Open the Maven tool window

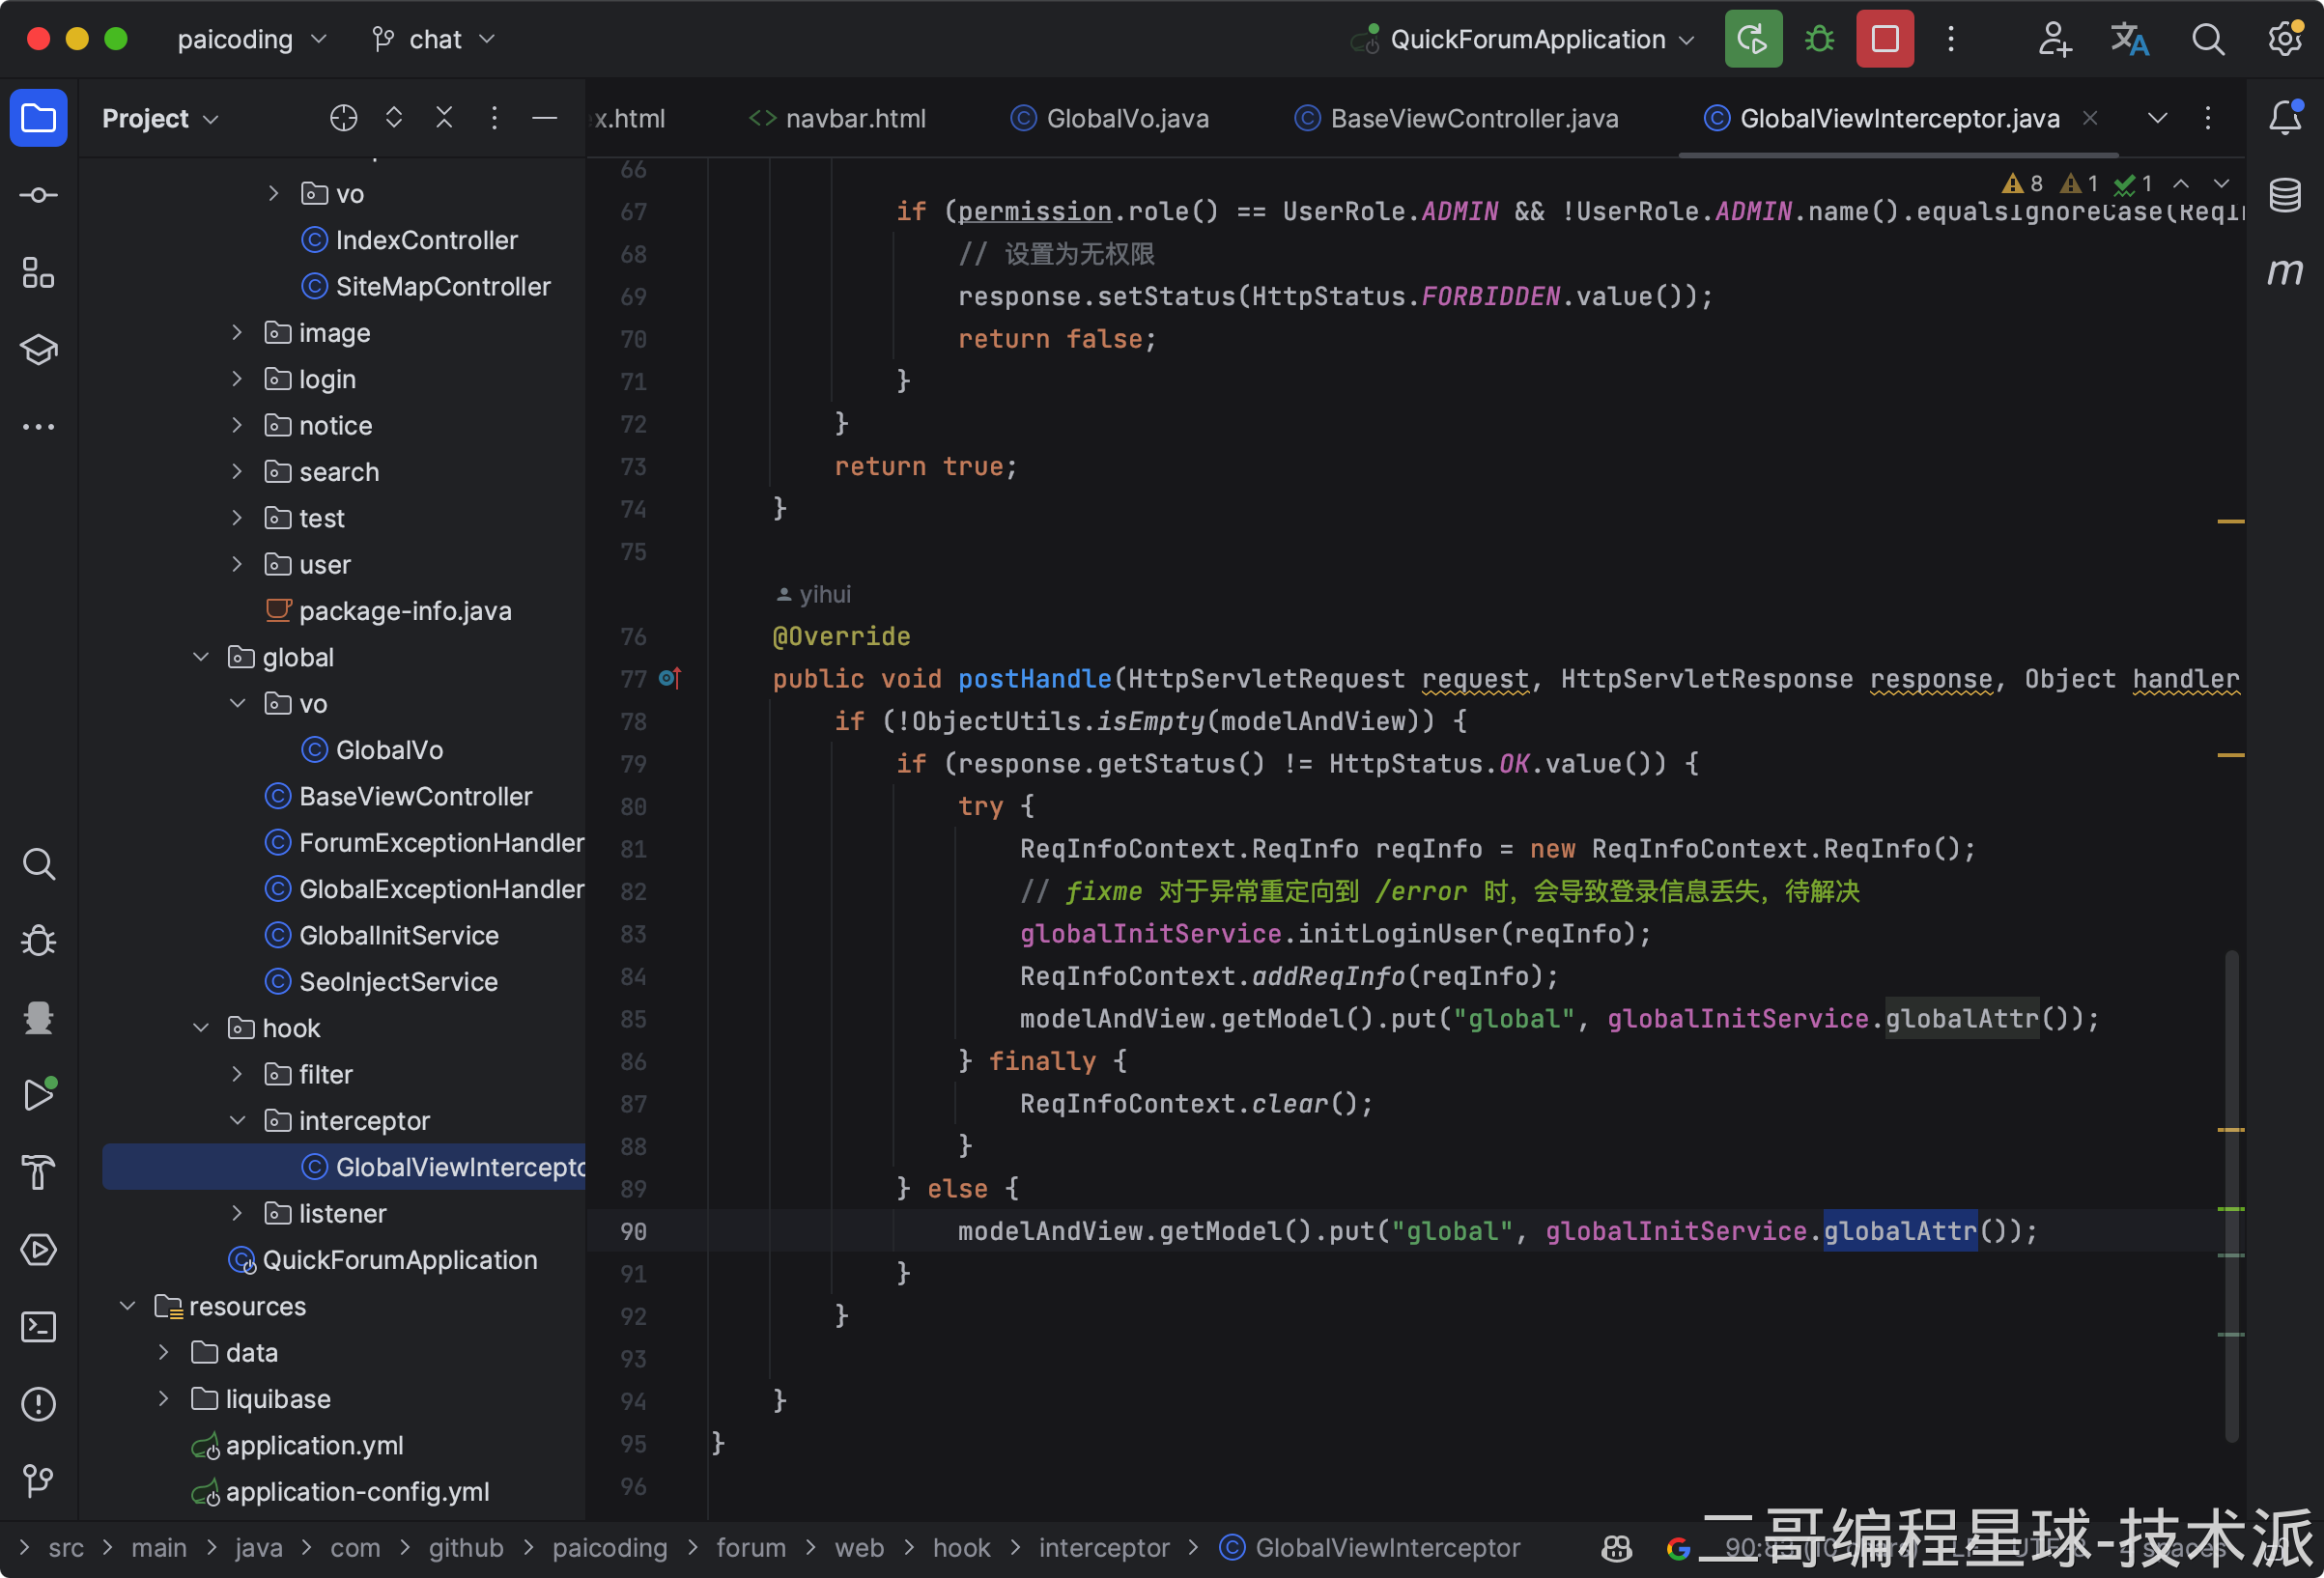[2285, 271]
